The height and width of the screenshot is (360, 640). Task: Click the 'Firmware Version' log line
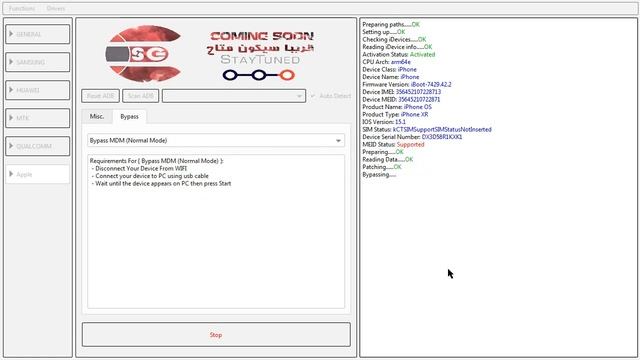(x=407, y=84)
